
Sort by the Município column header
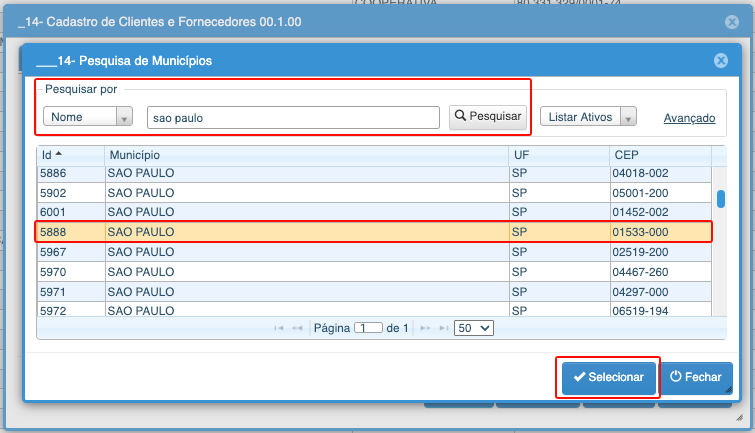[x=305, y=155]
